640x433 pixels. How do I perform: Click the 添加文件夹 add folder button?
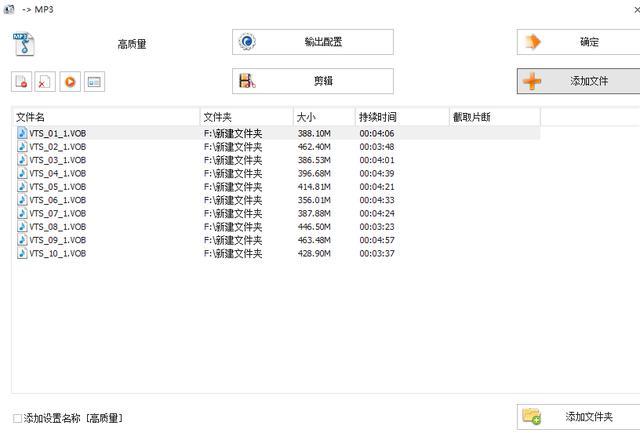coord(578,417)
